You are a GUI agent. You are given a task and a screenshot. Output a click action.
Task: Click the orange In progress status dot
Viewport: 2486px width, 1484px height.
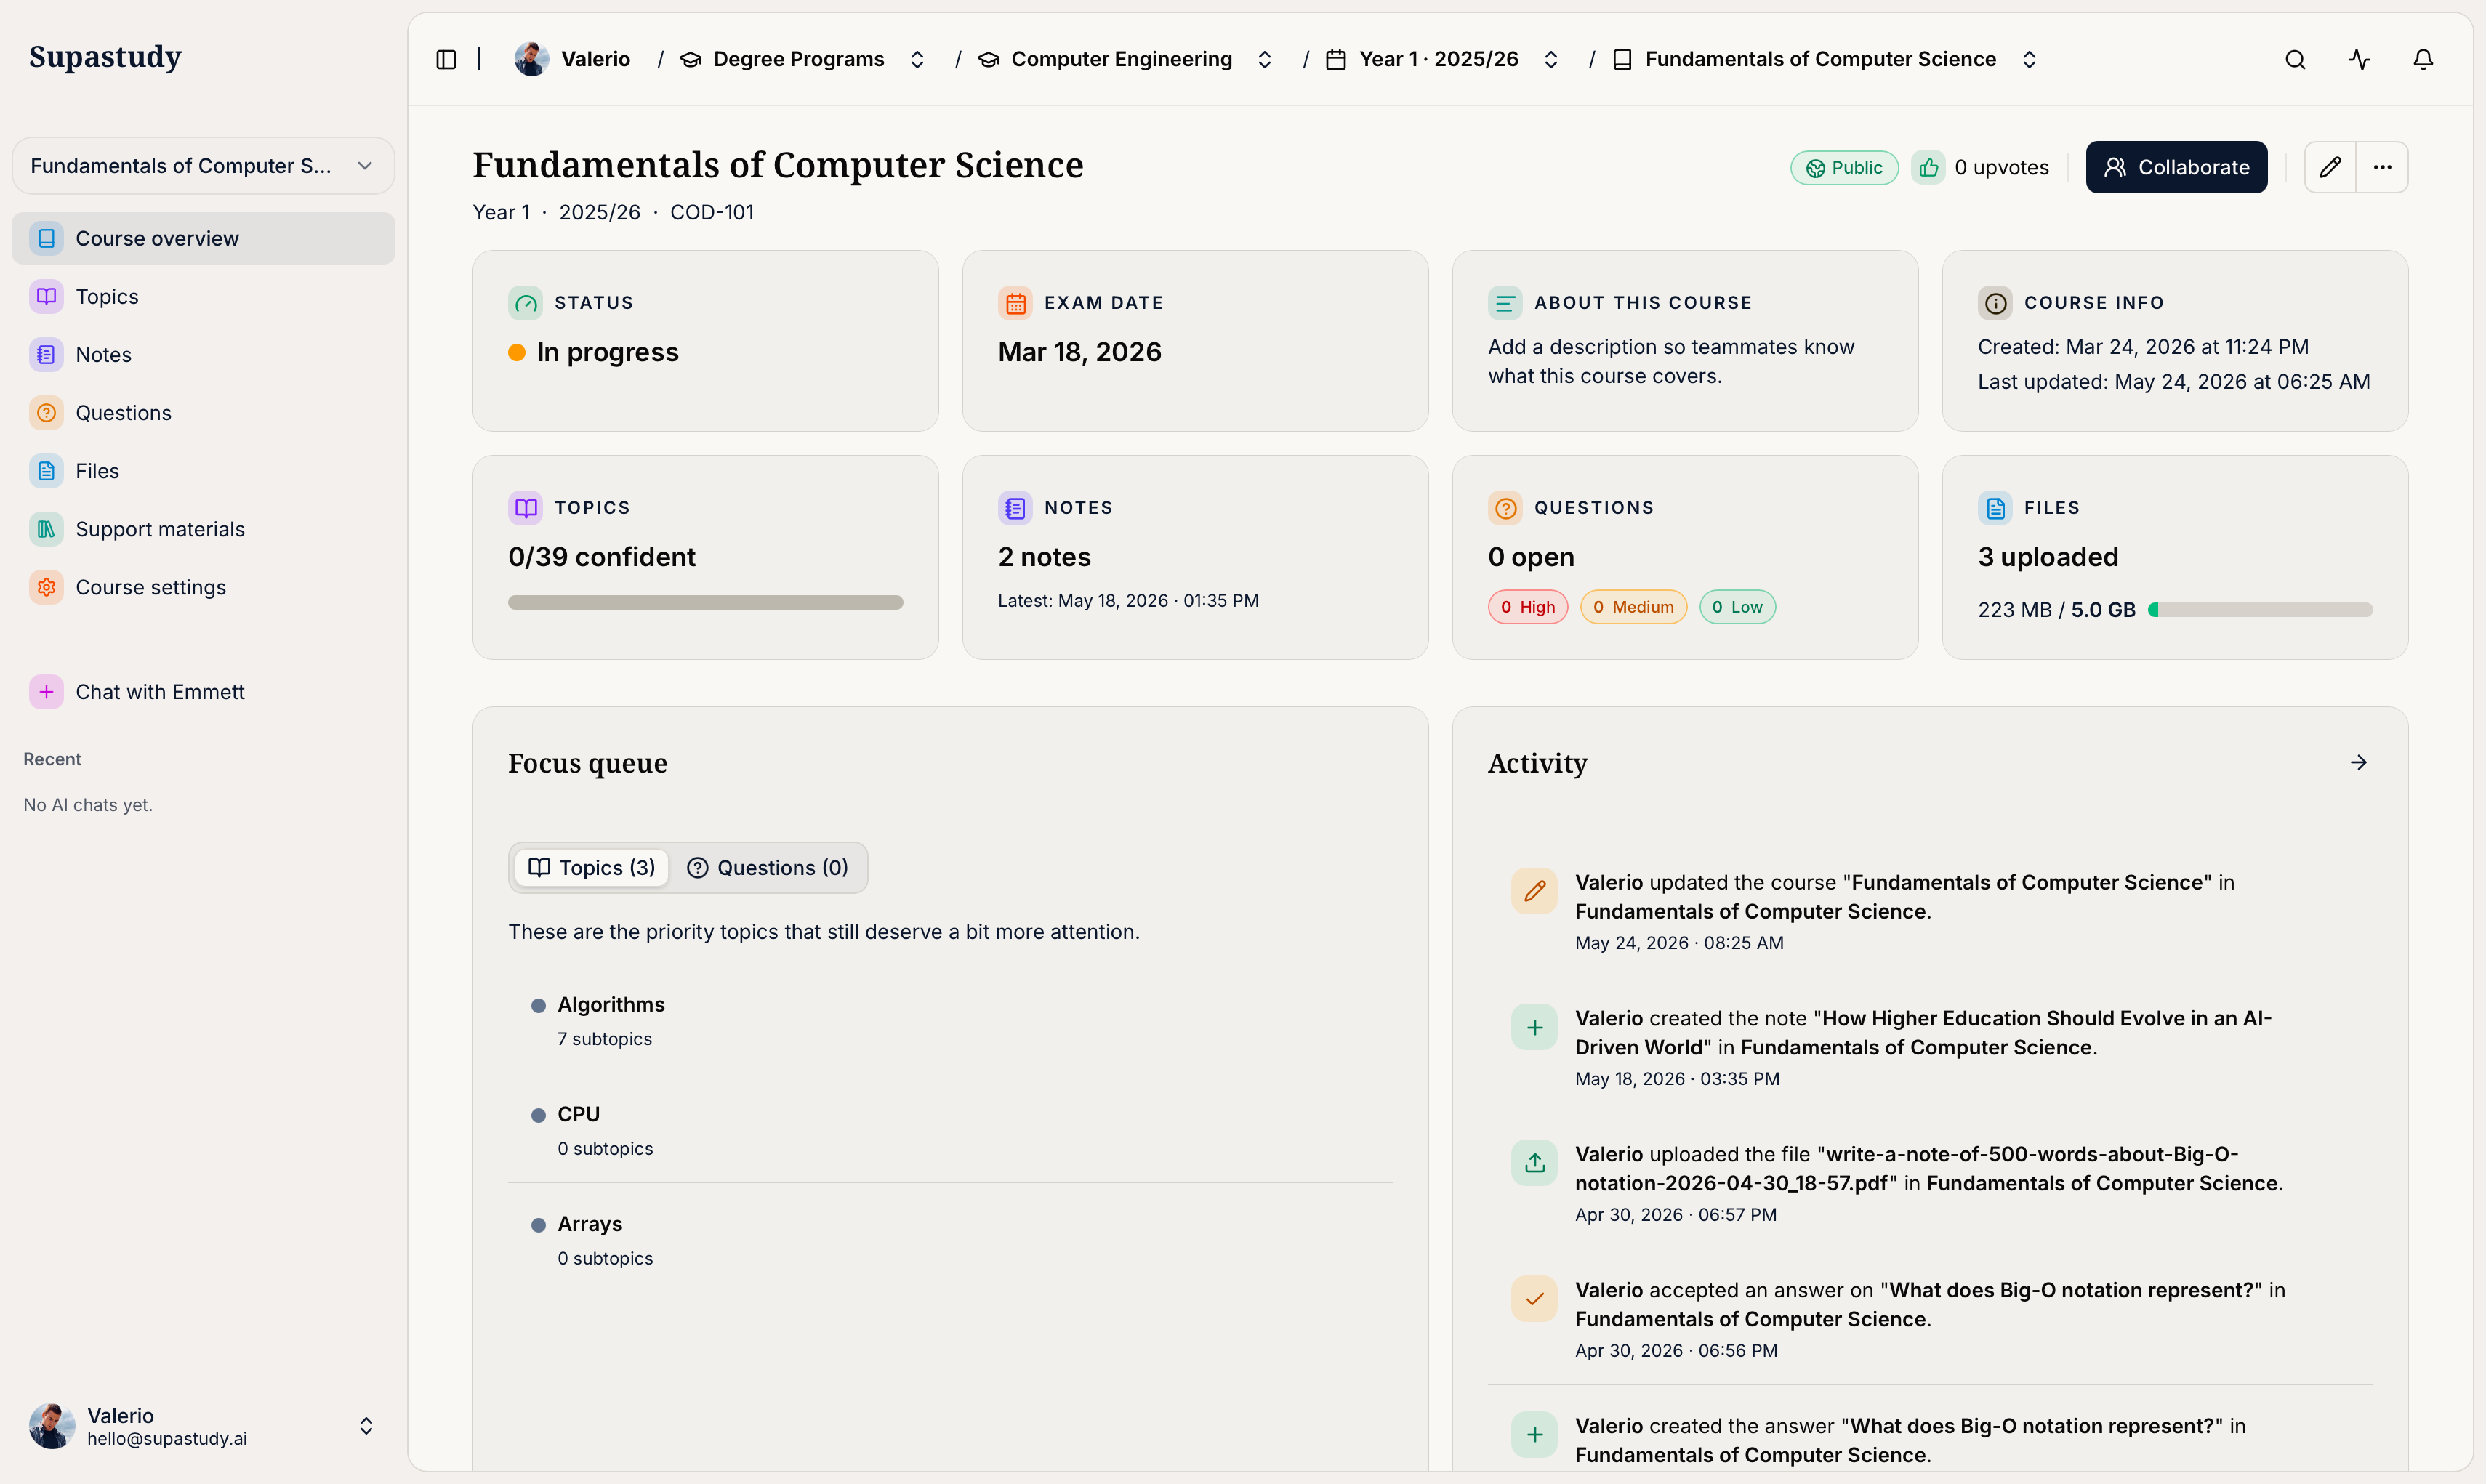(x=517, y=352)
